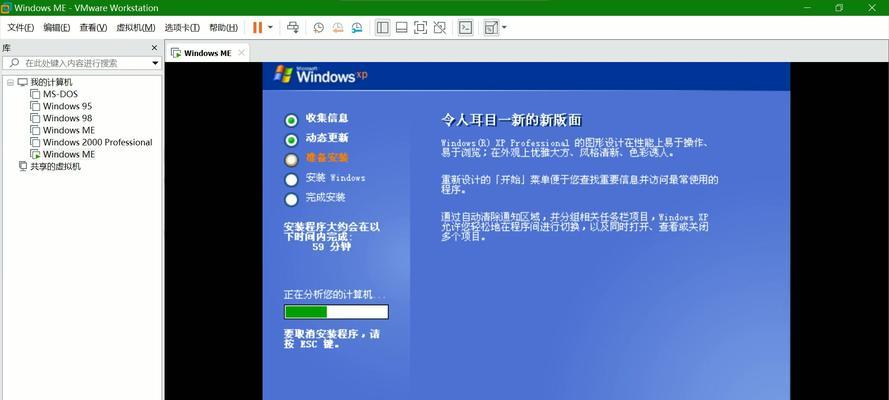
Task: Minimize the VMware Workstation window
Action: (807, 7)
